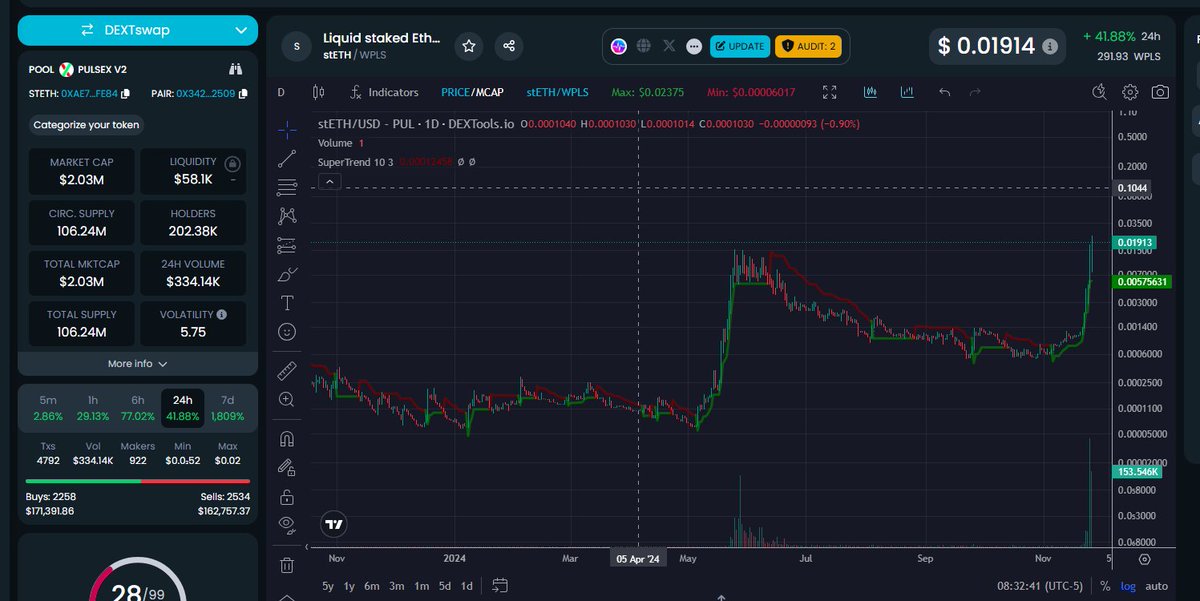The image size is (1200, 601).
Task: Toggle auto scale on price axis
Action: [1156, 586]
